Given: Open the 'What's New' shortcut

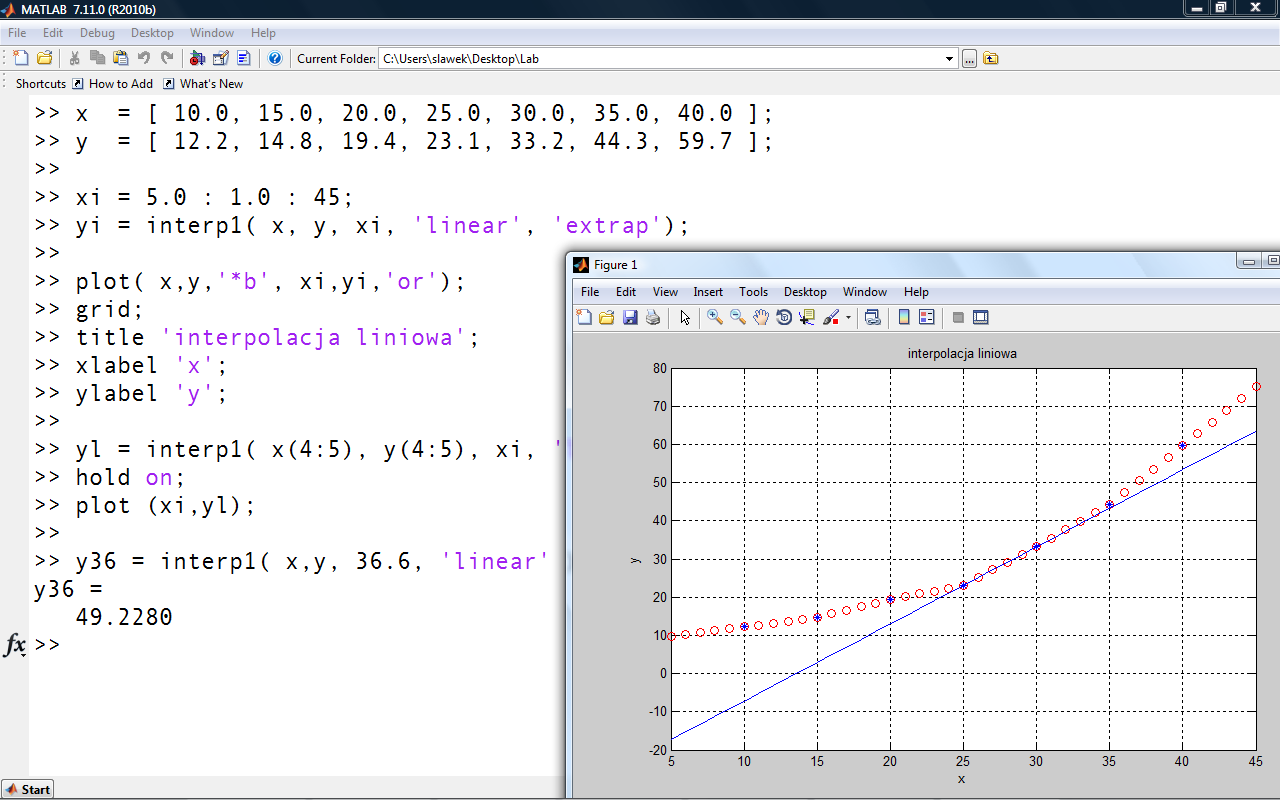Looking at the screenshot, I should coord(203,84).
